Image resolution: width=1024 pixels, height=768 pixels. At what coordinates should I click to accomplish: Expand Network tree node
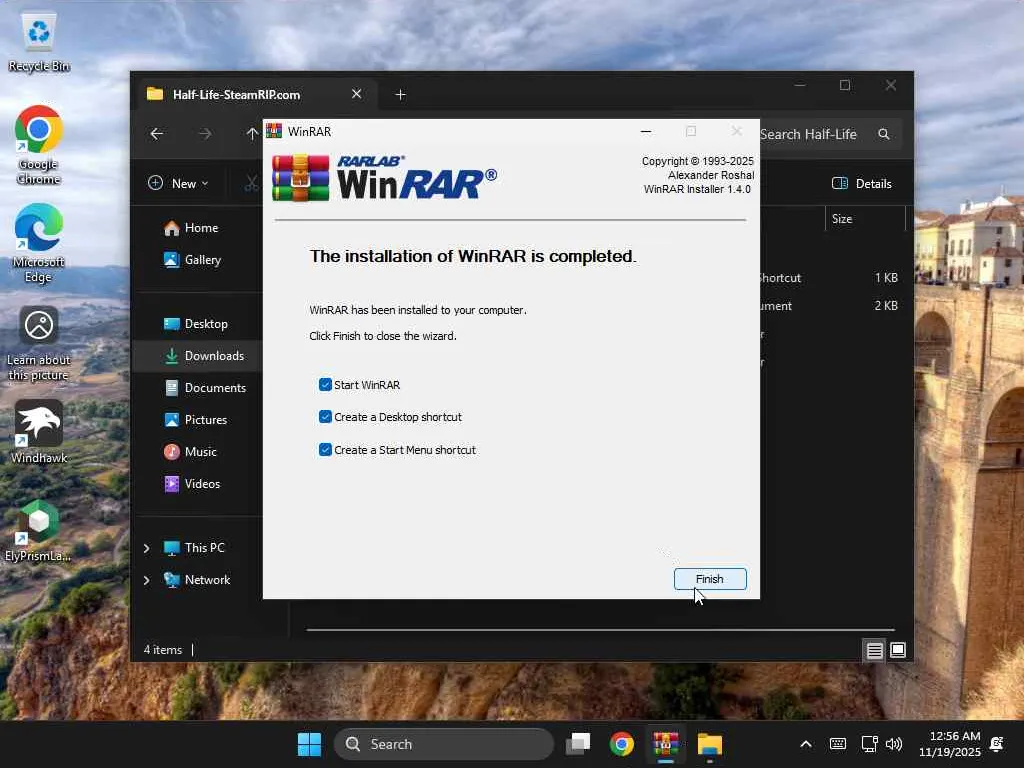point(146,580)
